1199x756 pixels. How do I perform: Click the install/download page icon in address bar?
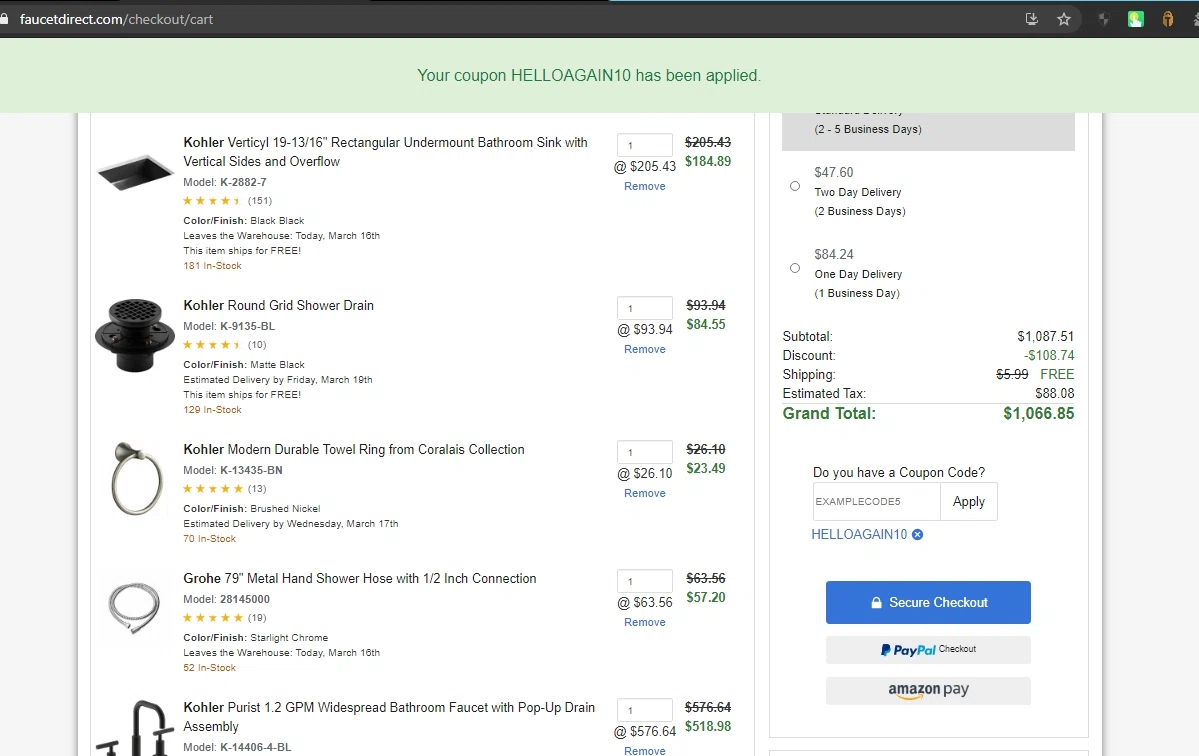coord(1032,19)
